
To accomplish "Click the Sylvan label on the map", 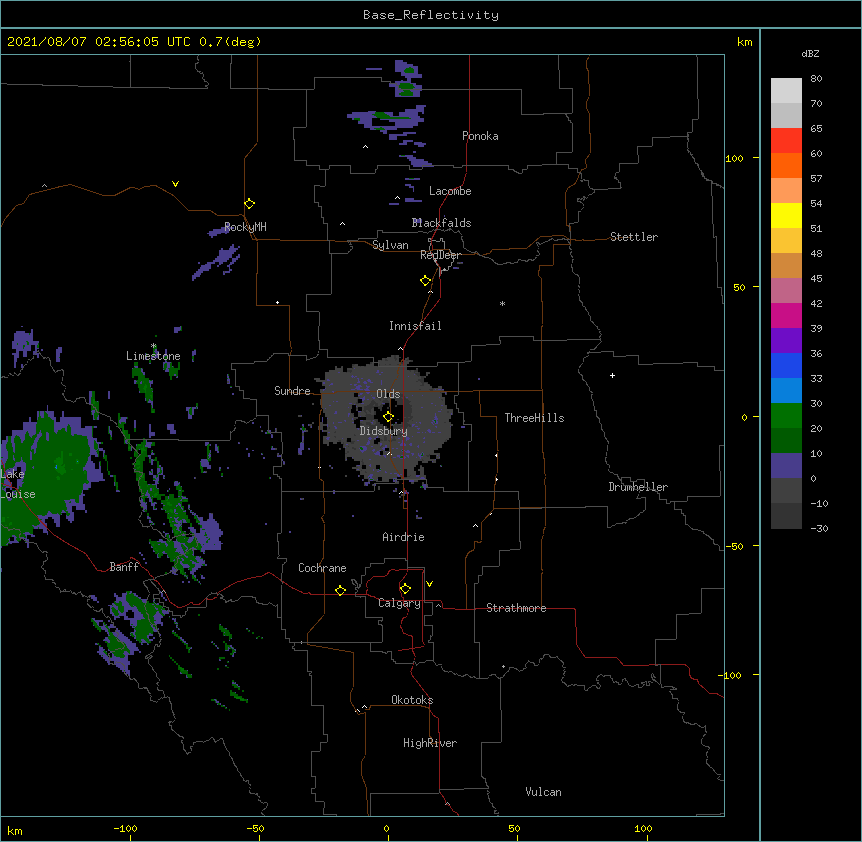I will tap(390, 245).
